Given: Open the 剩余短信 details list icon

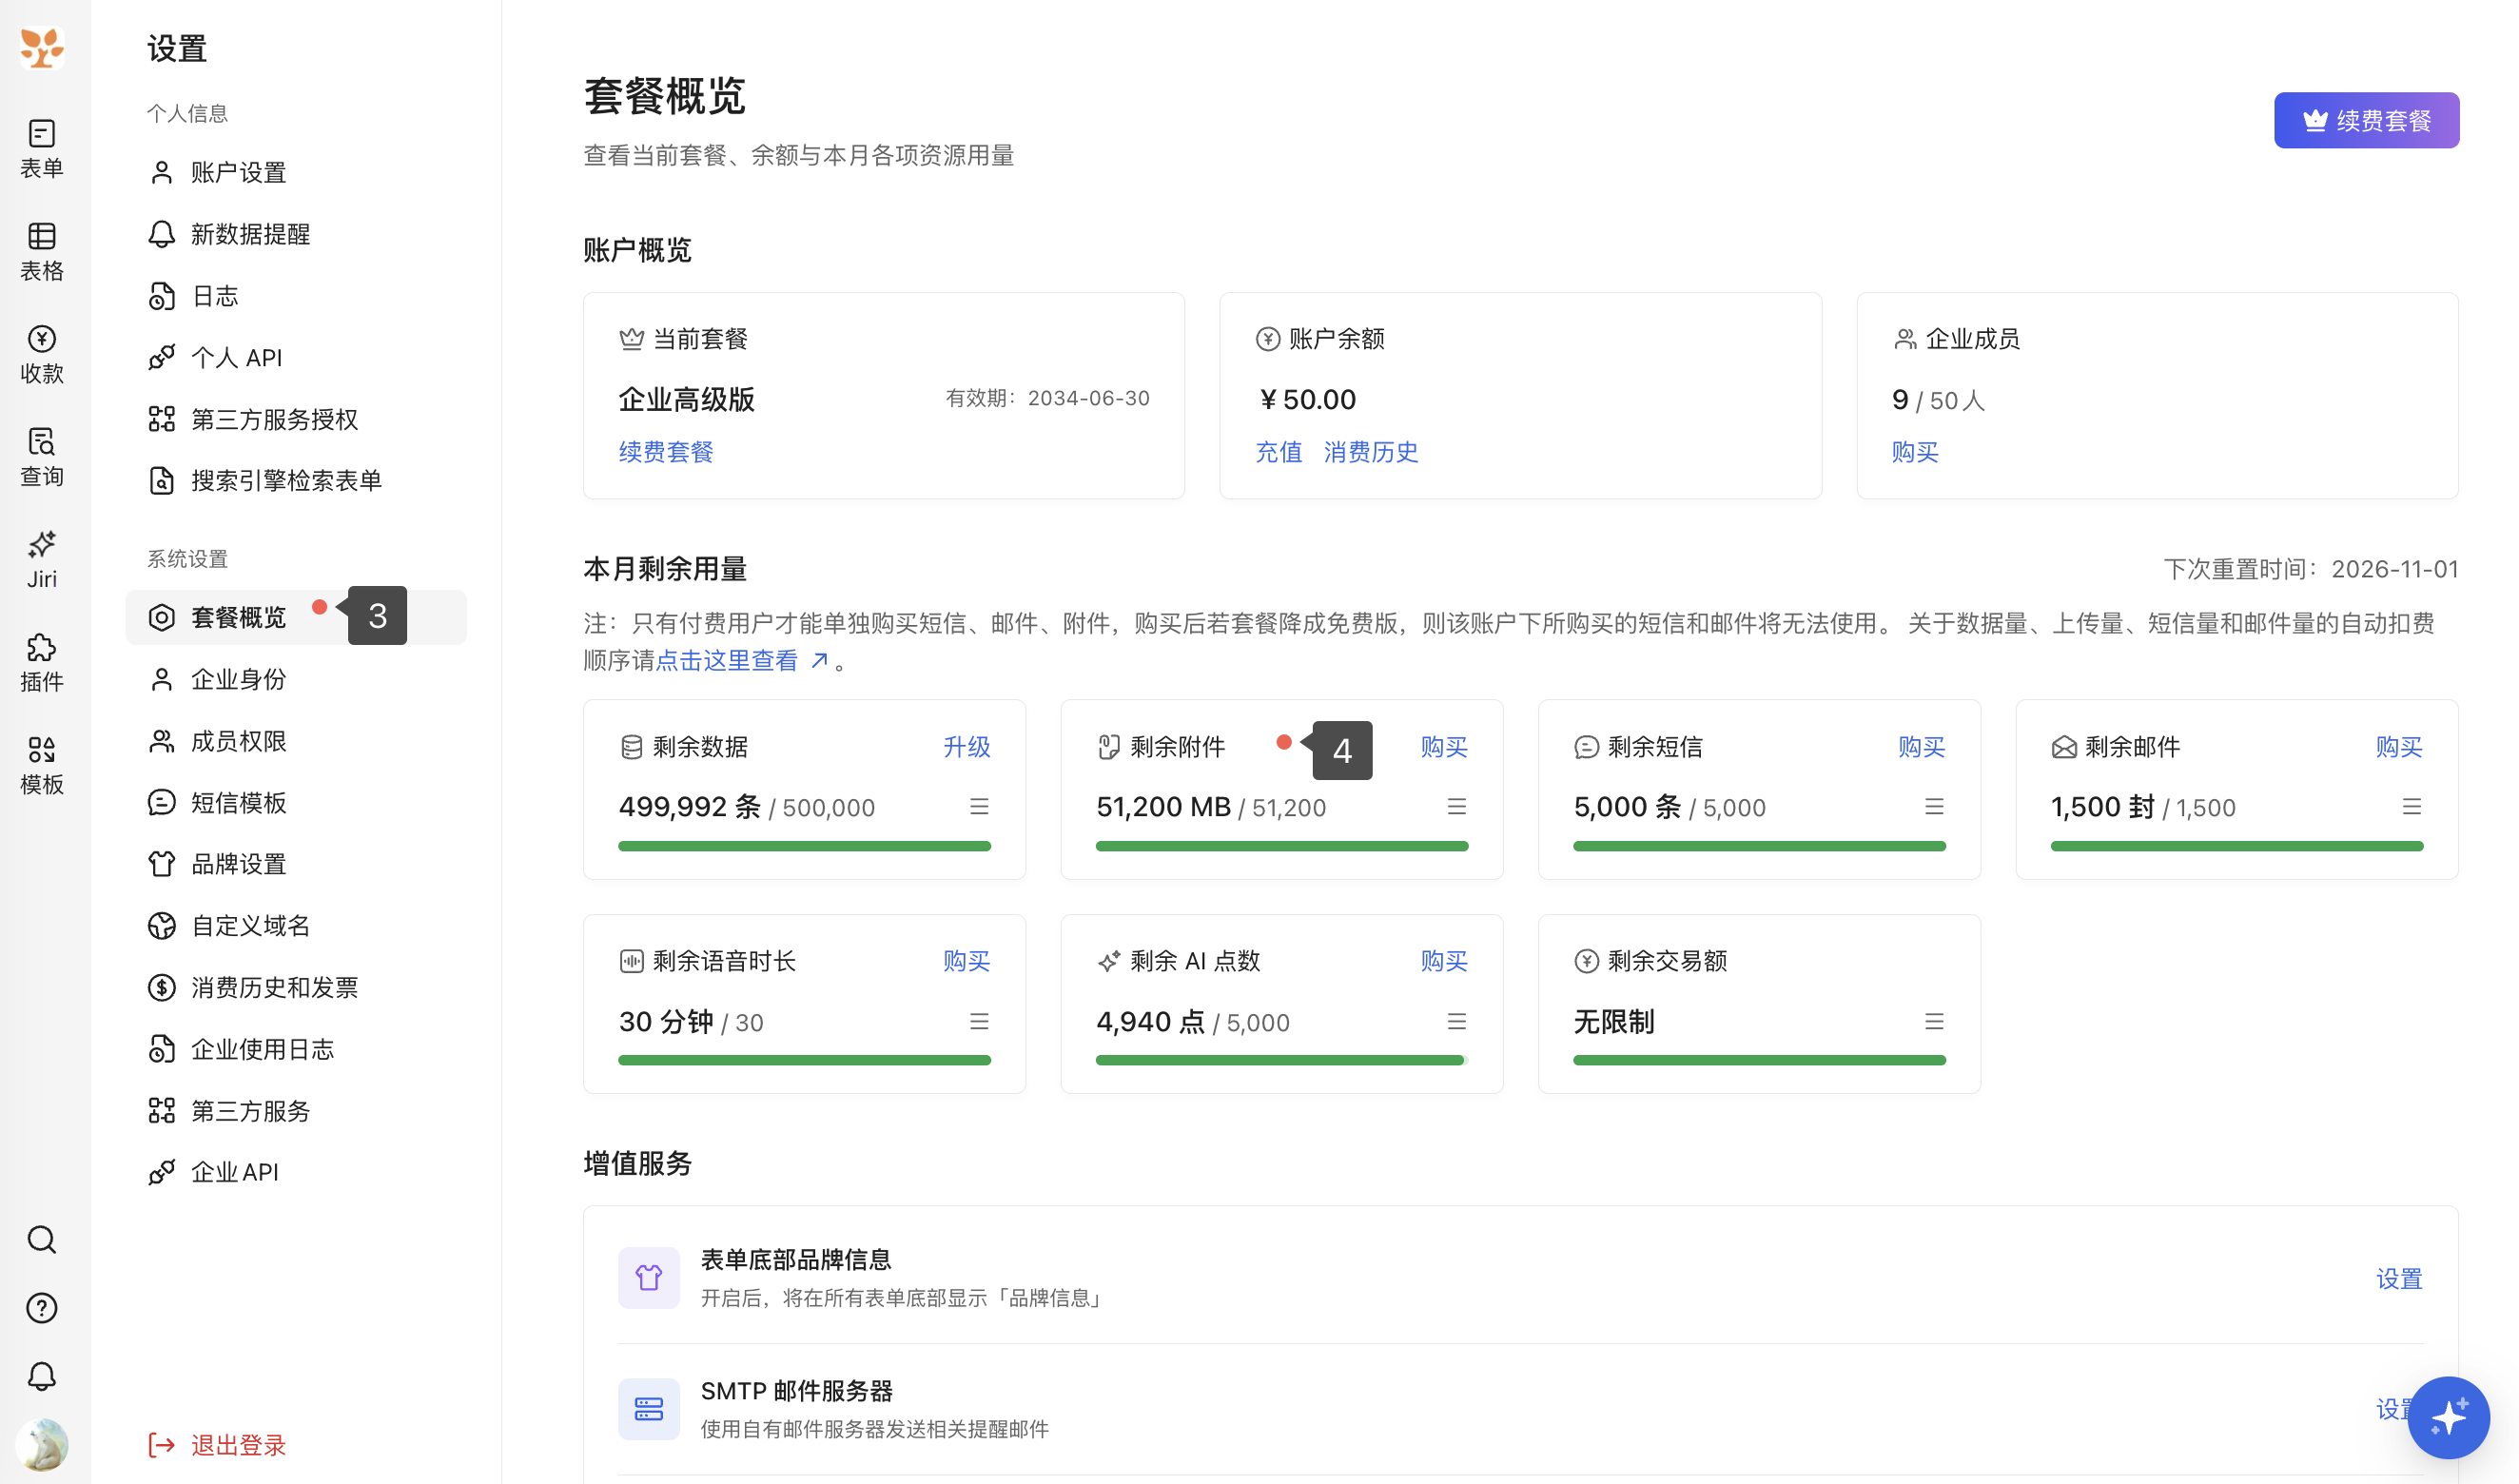Looking at the screenshot, I should coord(1934,806).
